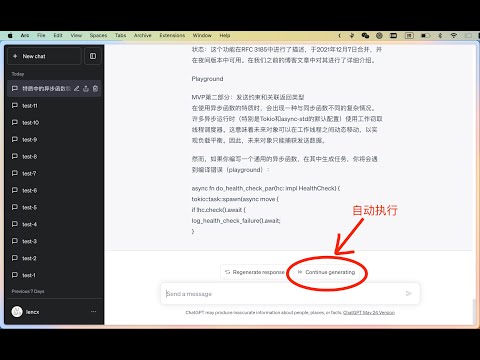
Task: Open the Archive menu
Action: click(x=143, y=35)
